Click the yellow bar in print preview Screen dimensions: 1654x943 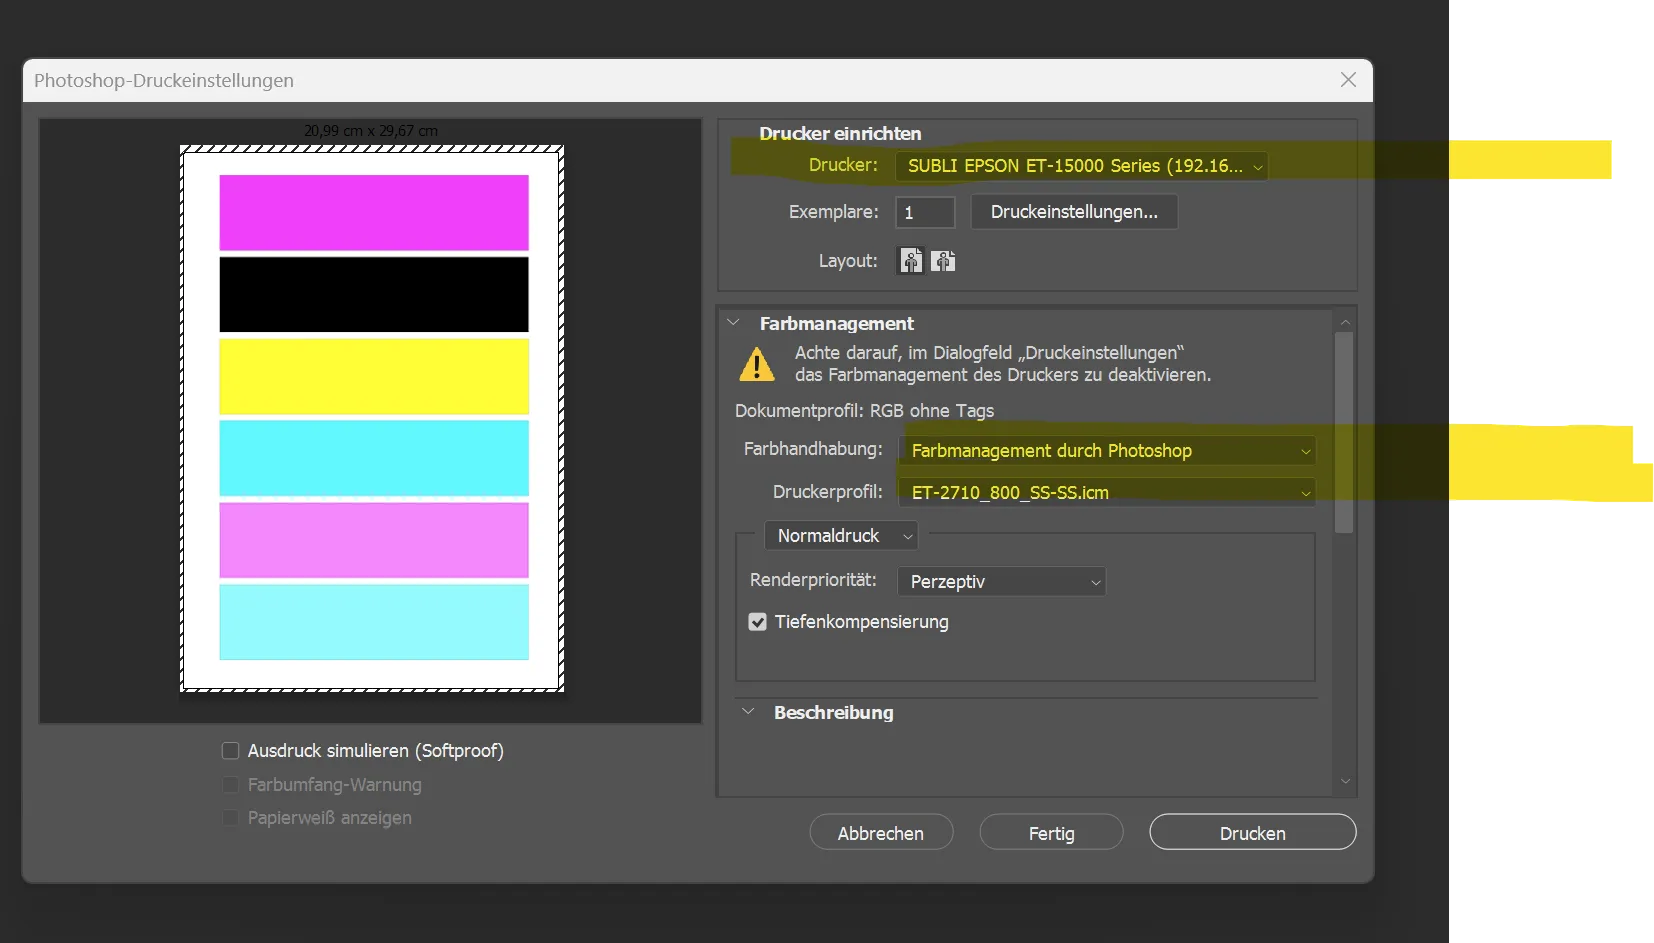point(374,376)
